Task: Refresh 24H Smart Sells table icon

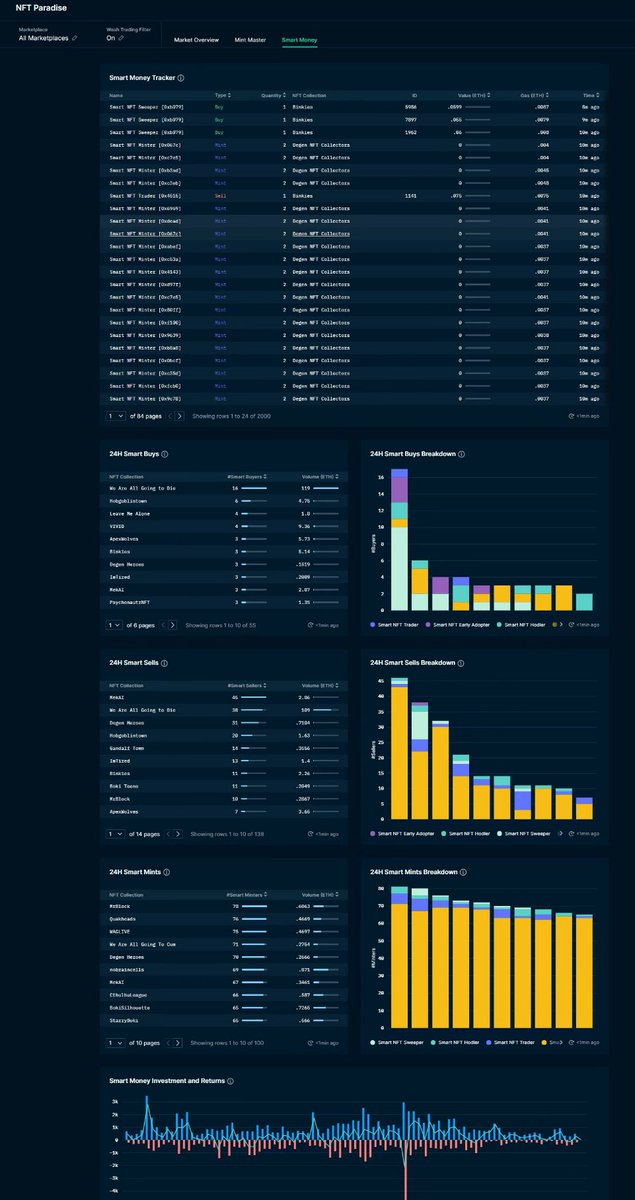Action: point(310,833)
